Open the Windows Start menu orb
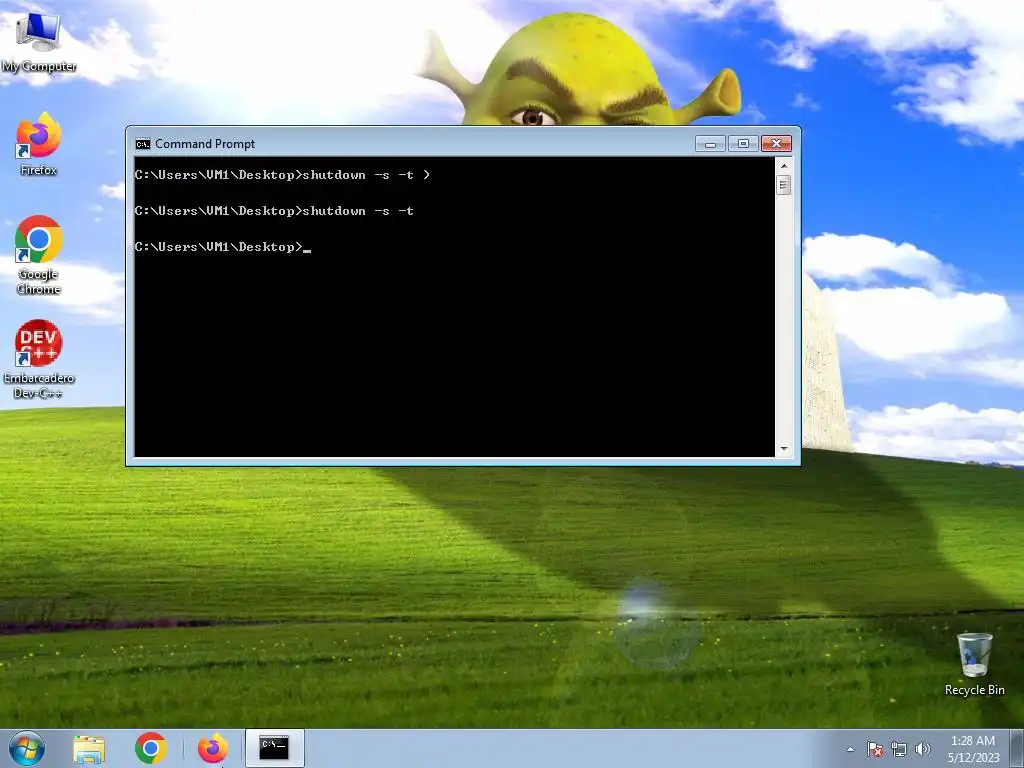 (x=27, y=748)
